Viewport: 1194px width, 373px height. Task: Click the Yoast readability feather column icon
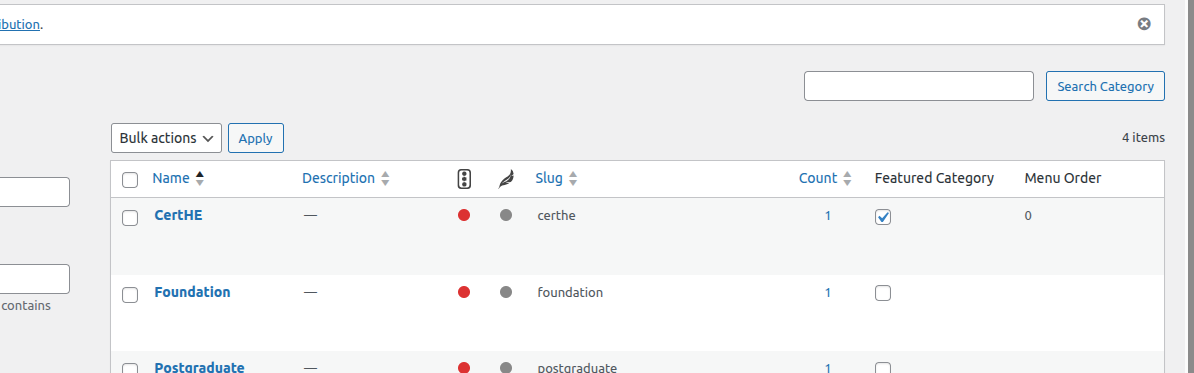point(506,179)
